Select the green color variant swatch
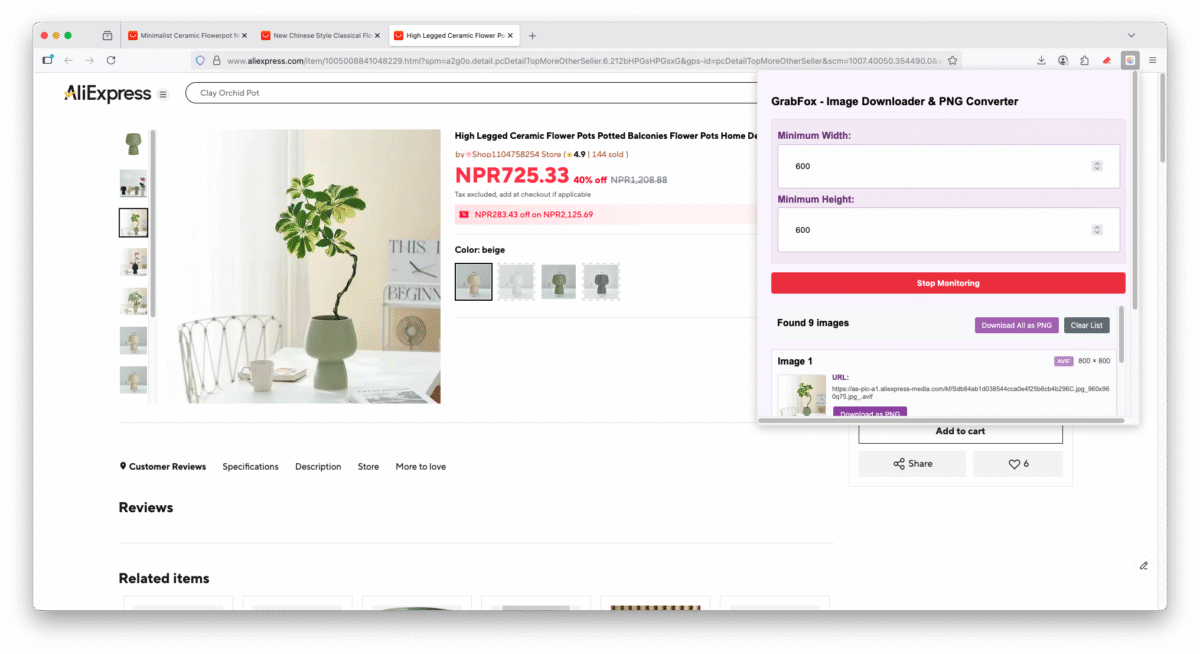The width and height of the screenshot is (1200, 654). (x=559, y=281)
